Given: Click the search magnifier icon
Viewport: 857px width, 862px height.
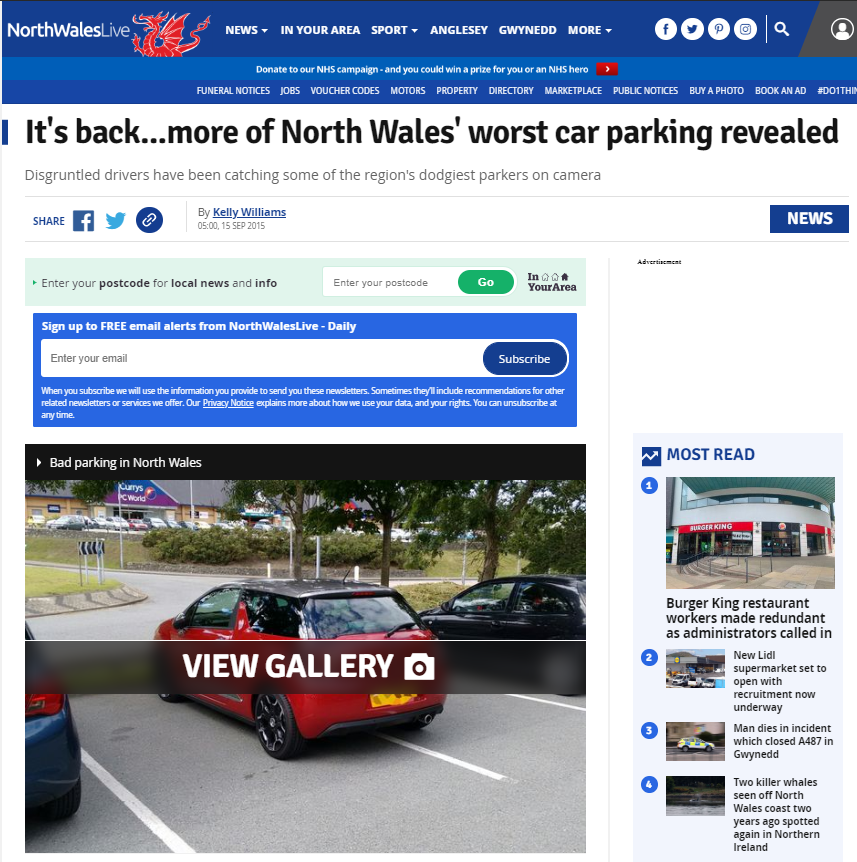Looking at the screenshot, I should [781, 29].
